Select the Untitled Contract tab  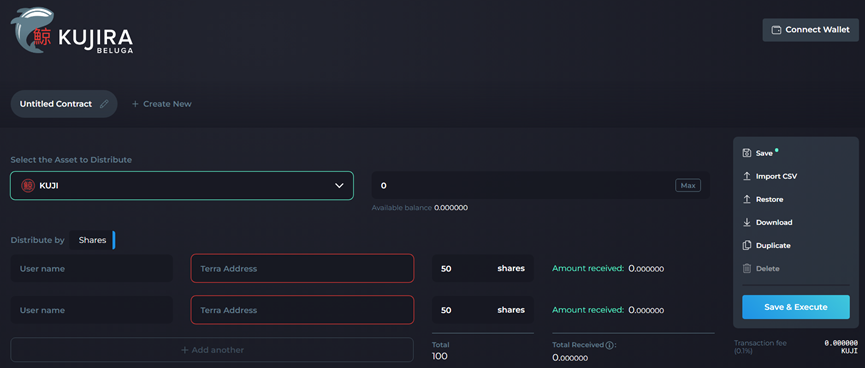click(x=64, y=104)
